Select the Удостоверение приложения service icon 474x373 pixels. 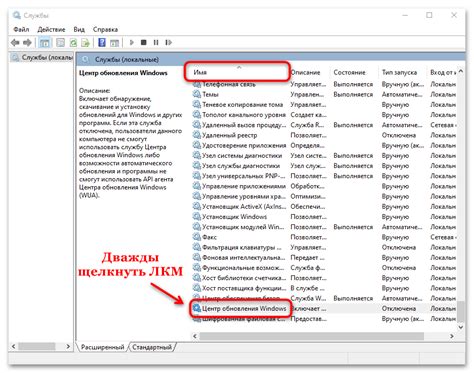pos(197,145)
